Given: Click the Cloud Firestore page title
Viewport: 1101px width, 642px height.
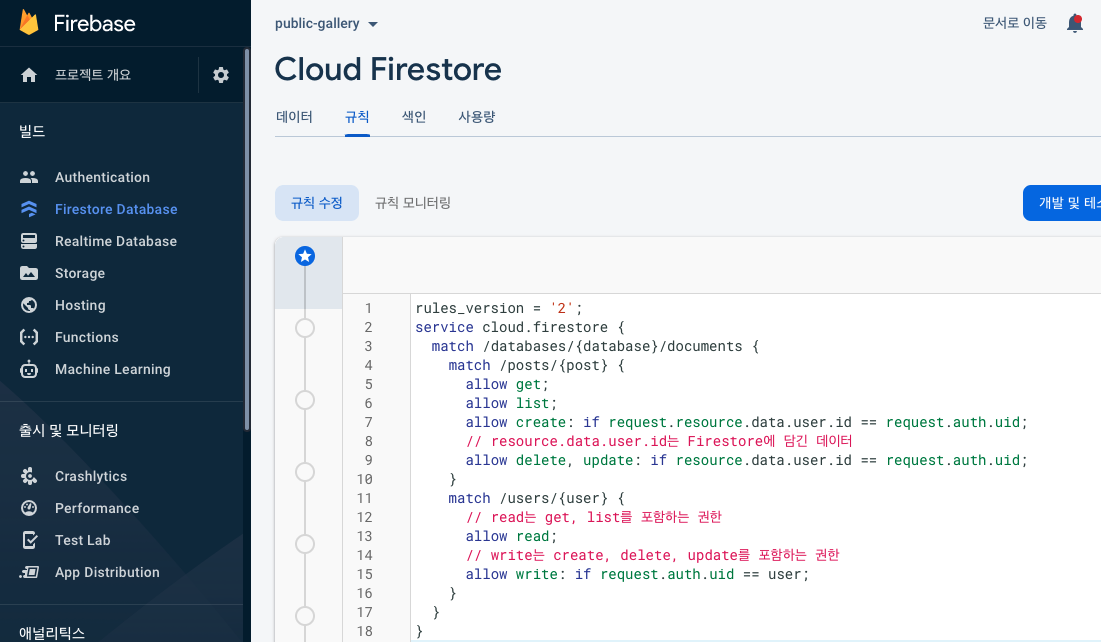Looking at the screenshot, I should (x=388, y=69).
